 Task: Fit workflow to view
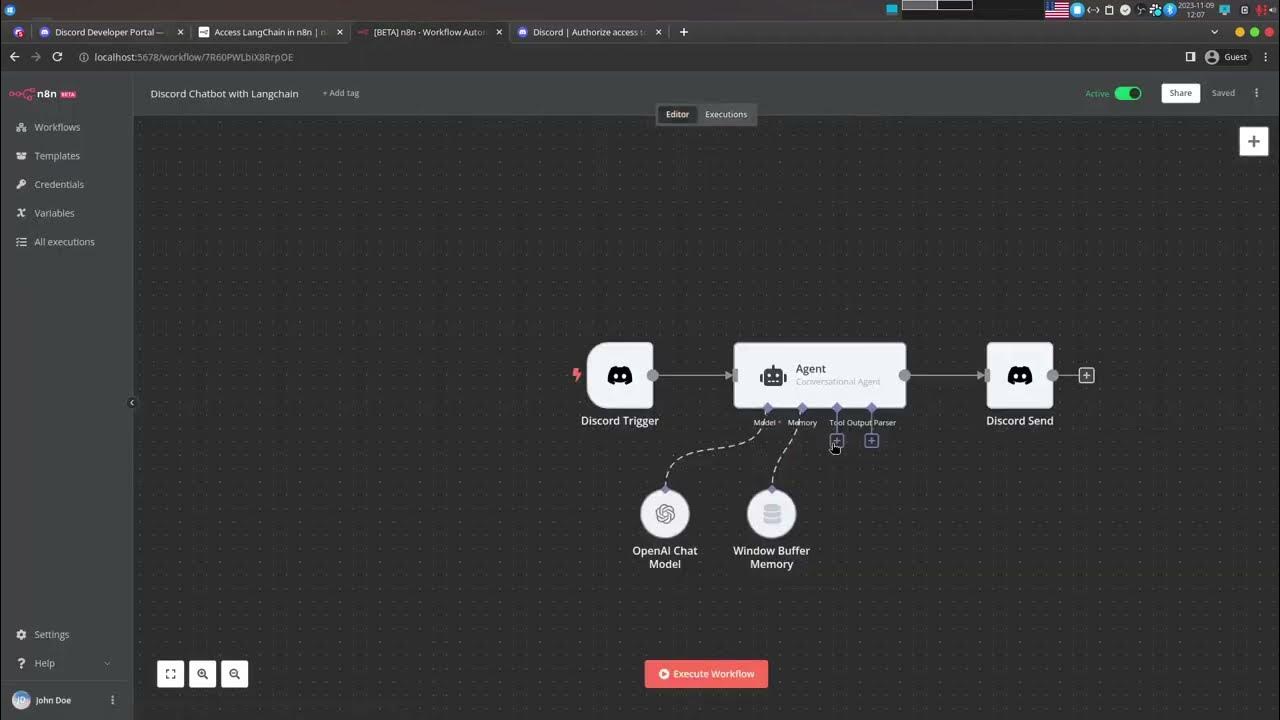tap(170, 674)
